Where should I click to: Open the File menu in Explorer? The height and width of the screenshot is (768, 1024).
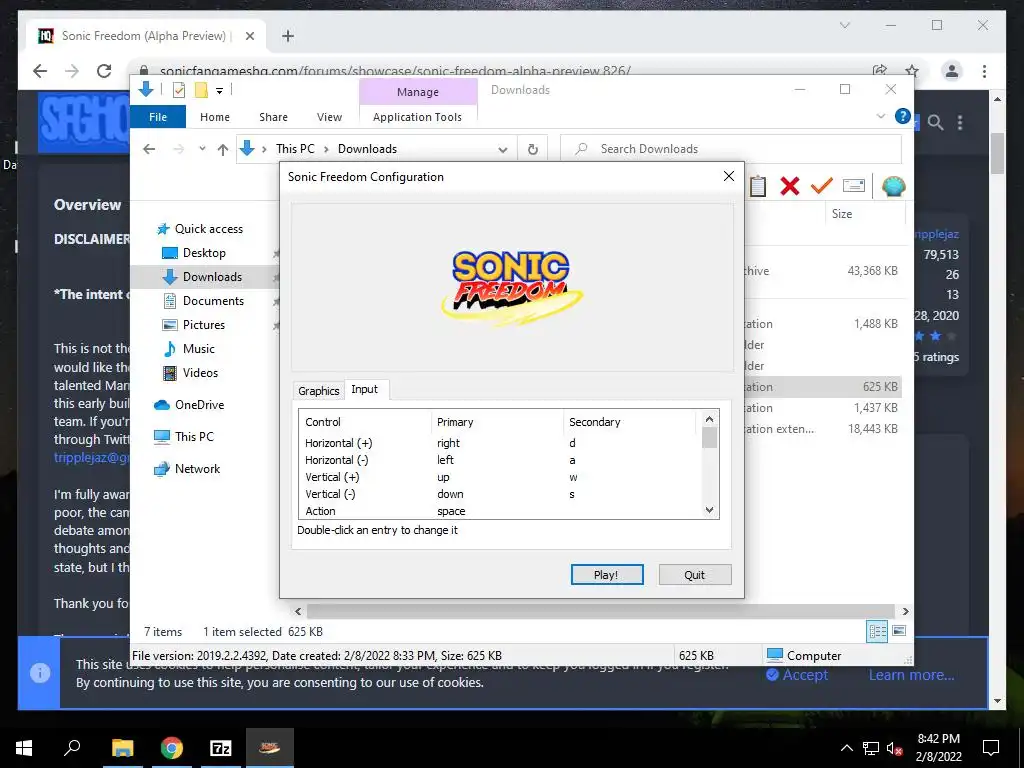tap(158, 117)
